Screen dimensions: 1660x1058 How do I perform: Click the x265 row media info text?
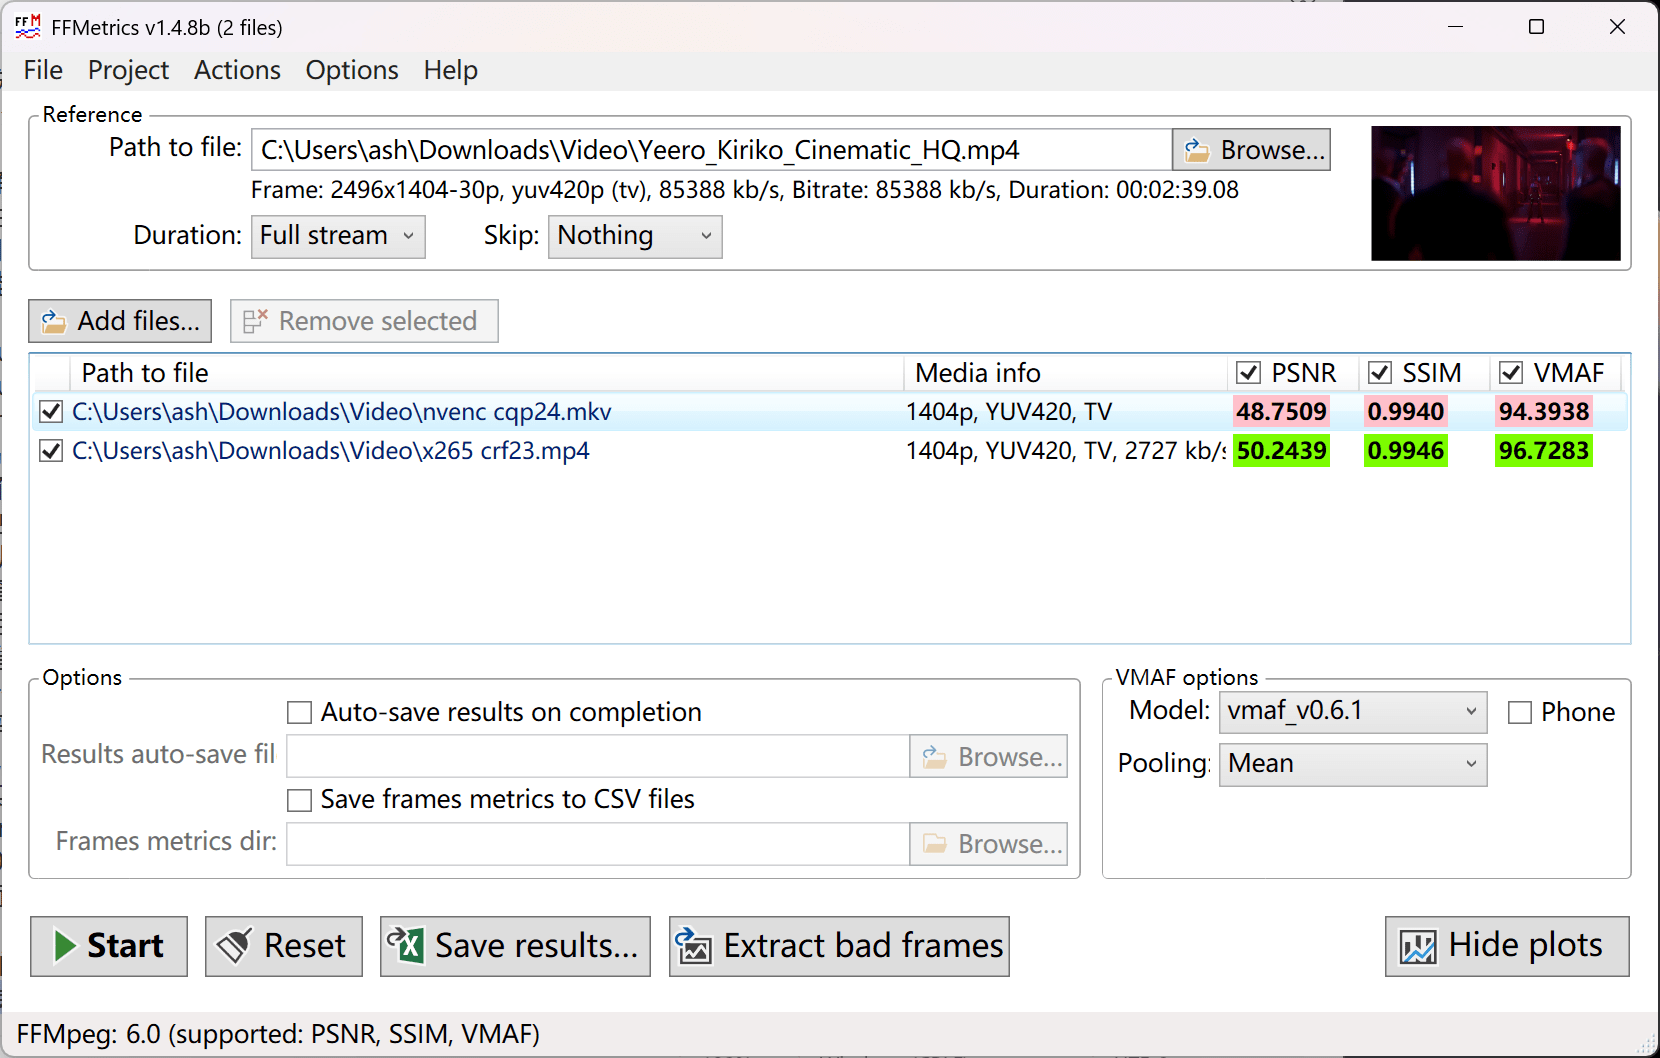1066,450
